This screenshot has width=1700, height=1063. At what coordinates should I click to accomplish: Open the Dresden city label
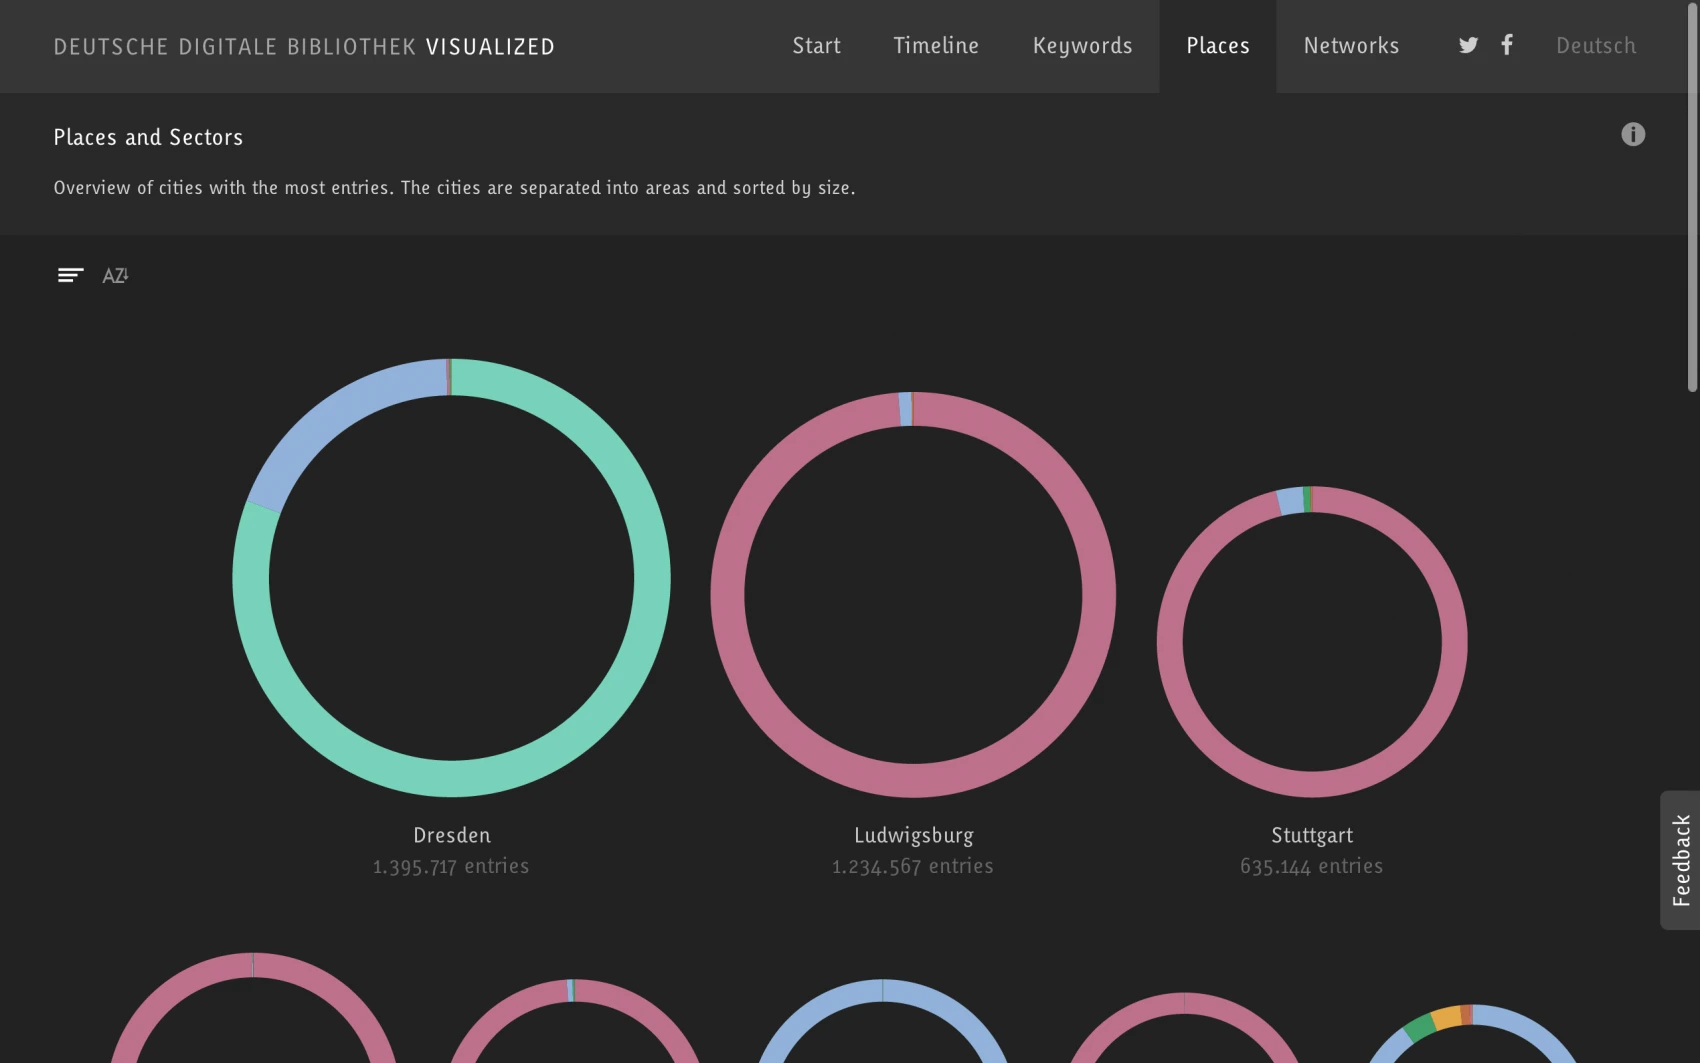click(x=451, y=835)
